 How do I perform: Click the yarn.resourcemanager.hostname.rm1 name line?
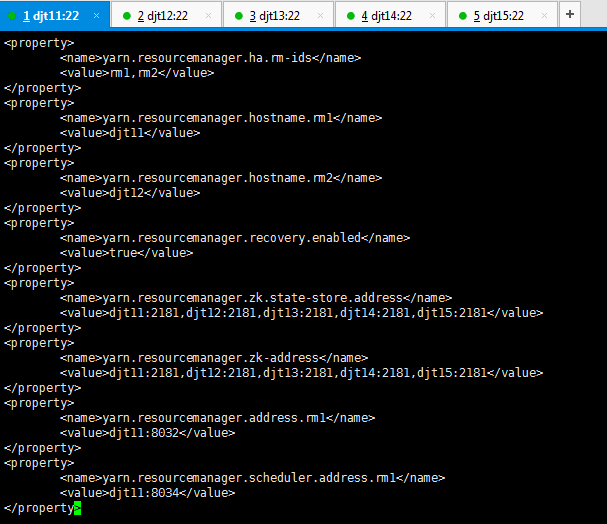point(221,118)
